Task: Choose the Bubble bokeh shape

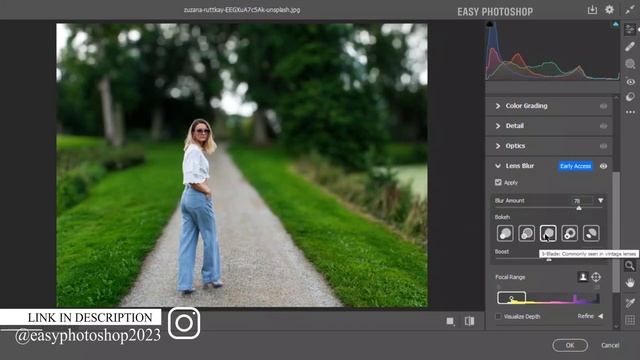Action: [x=527, y=233]
